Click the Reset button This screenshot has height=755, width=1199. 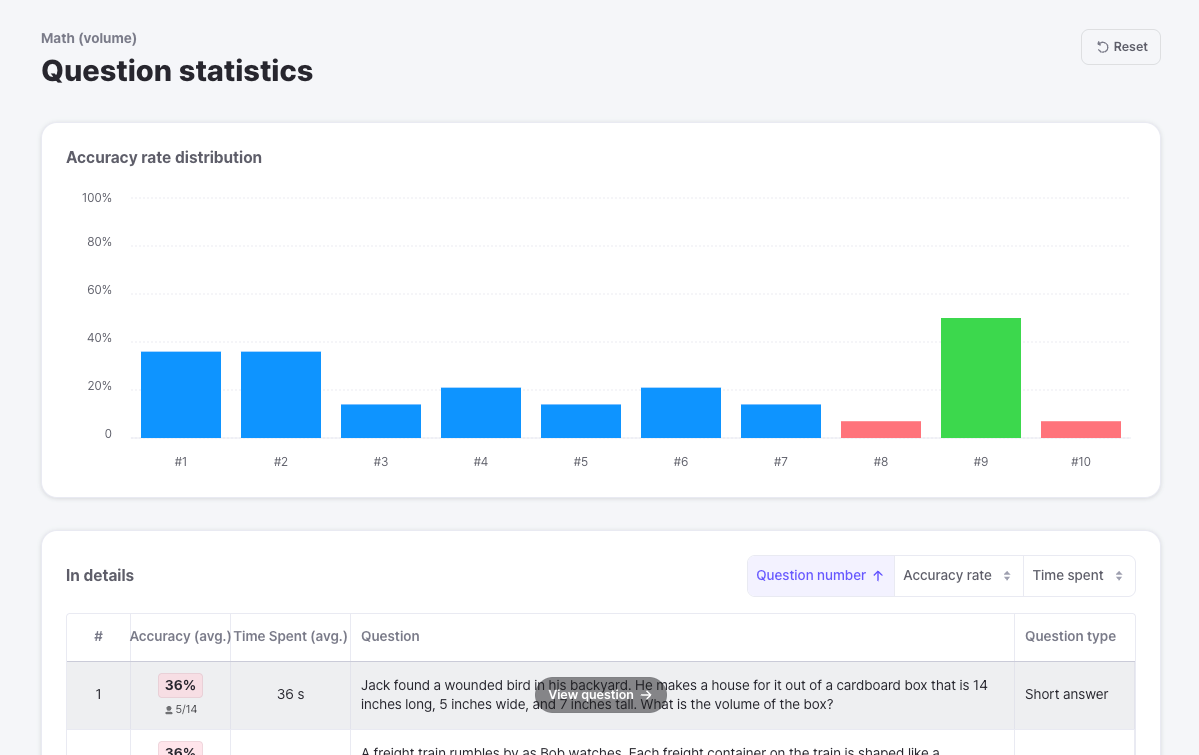coord(1120,47)
